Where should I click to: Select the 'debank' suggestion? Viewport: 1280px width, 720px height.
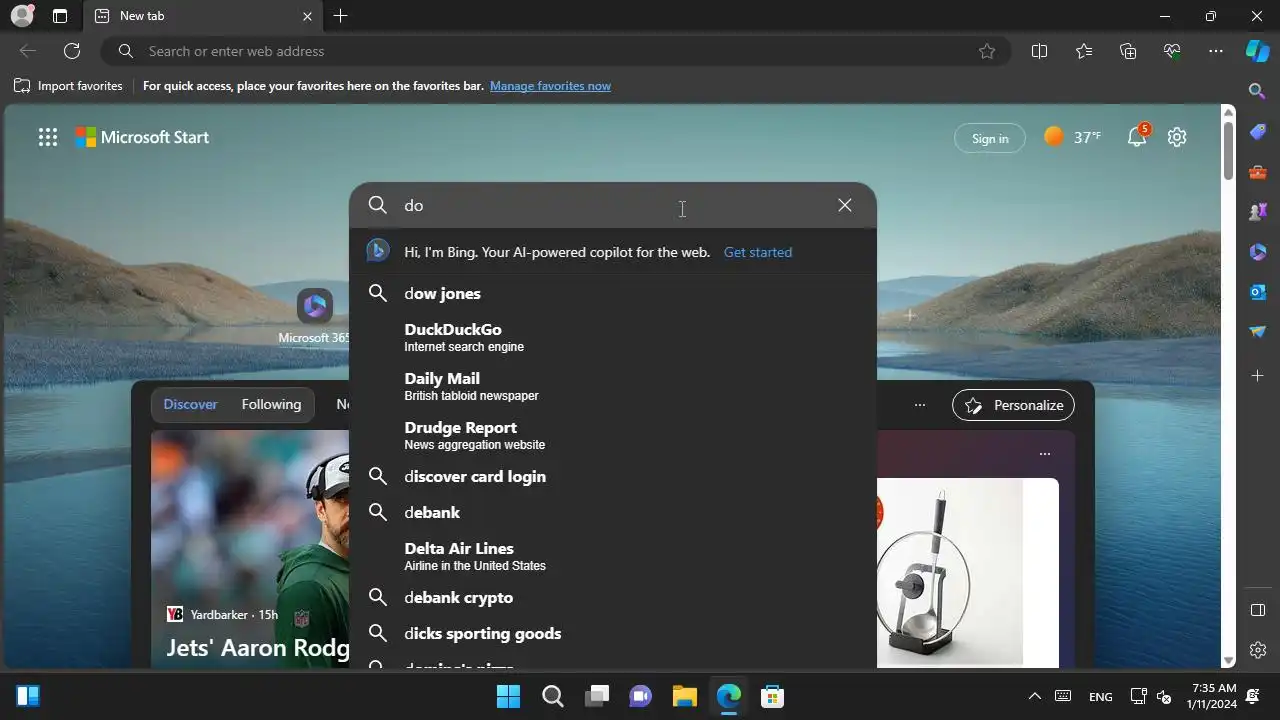612,512
